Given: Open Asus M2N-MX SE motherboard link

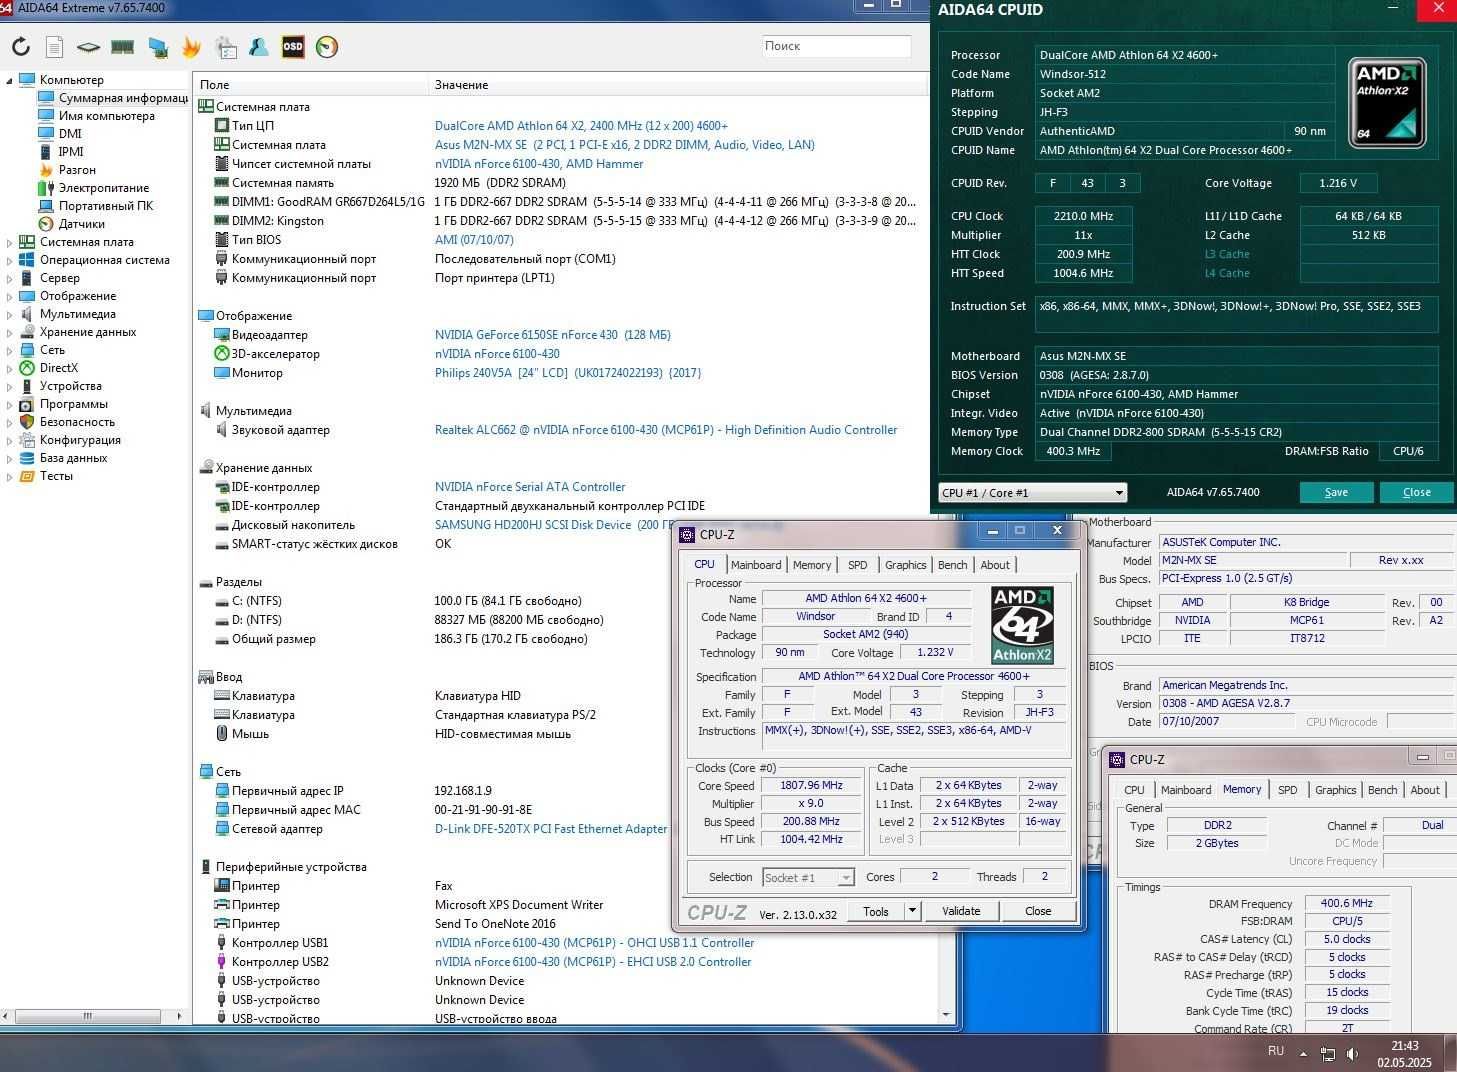Looking at the screenshot, I should point(624,145).
